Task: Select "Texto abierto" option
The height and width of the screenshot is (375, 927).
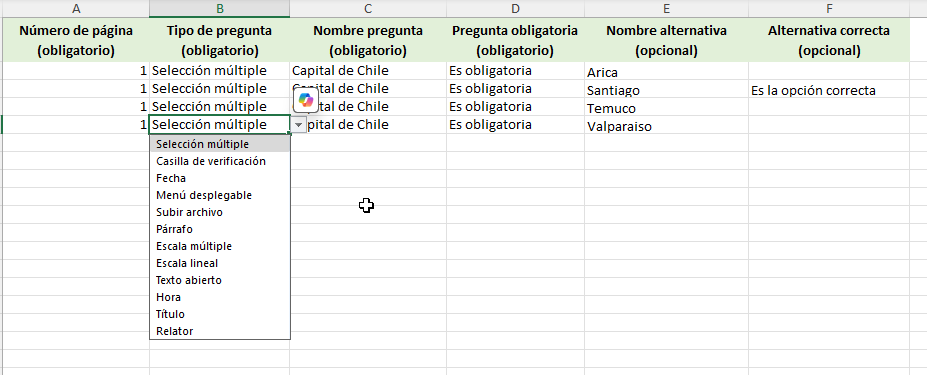Action: pyautogui.click(x=220, y=280)
